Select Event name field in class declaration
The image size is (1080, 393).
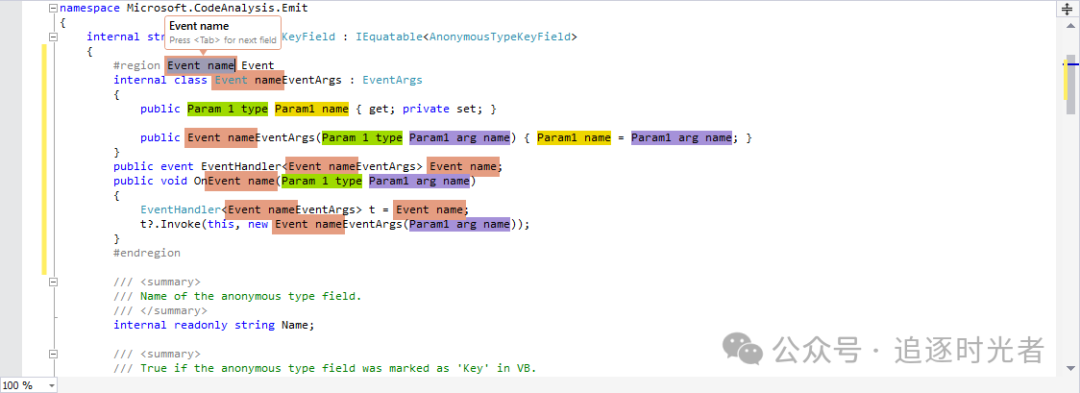pyautogui.click(x=247, y=80)
